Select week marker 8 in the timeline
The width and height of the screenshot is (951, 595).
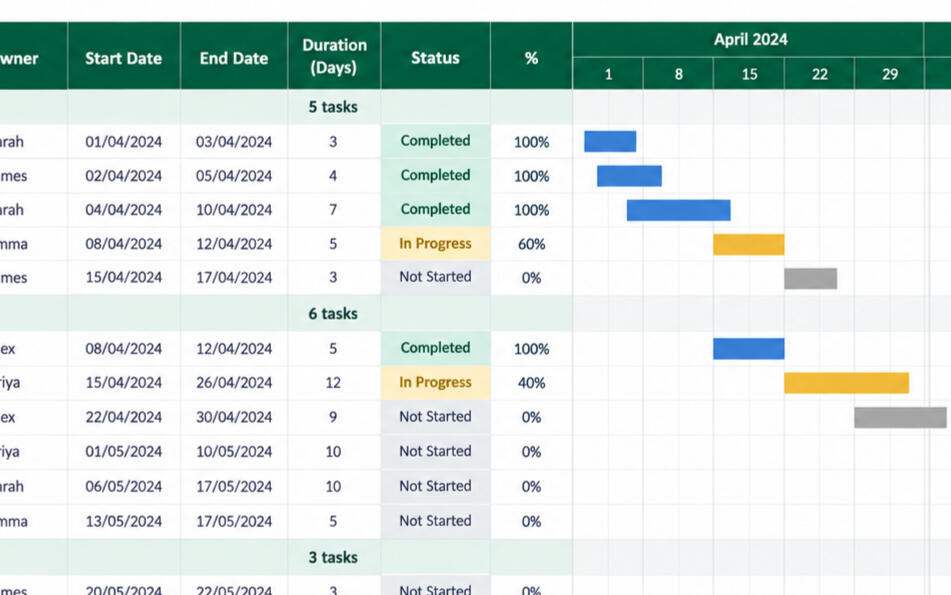[x=679, y=74]
